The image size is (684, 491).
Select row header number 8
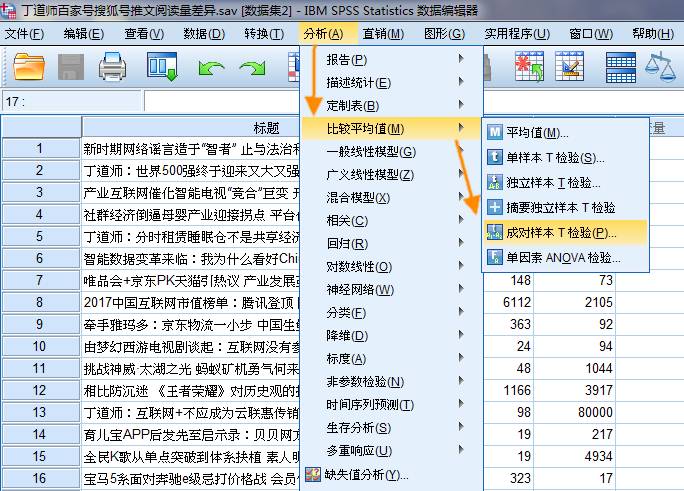[x=41, y=302]
